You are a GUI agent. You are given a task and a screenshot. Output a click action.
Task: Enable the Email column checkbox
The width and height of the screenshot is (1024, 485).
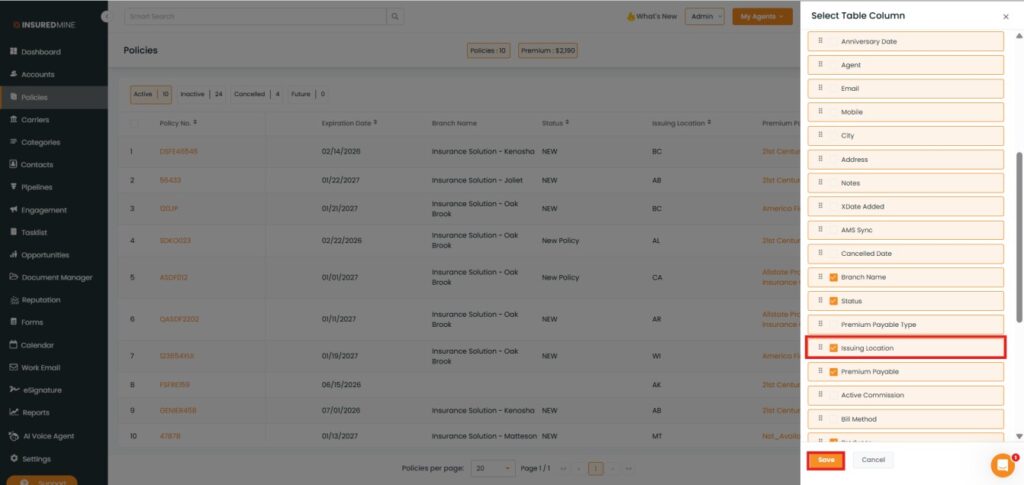833,89
